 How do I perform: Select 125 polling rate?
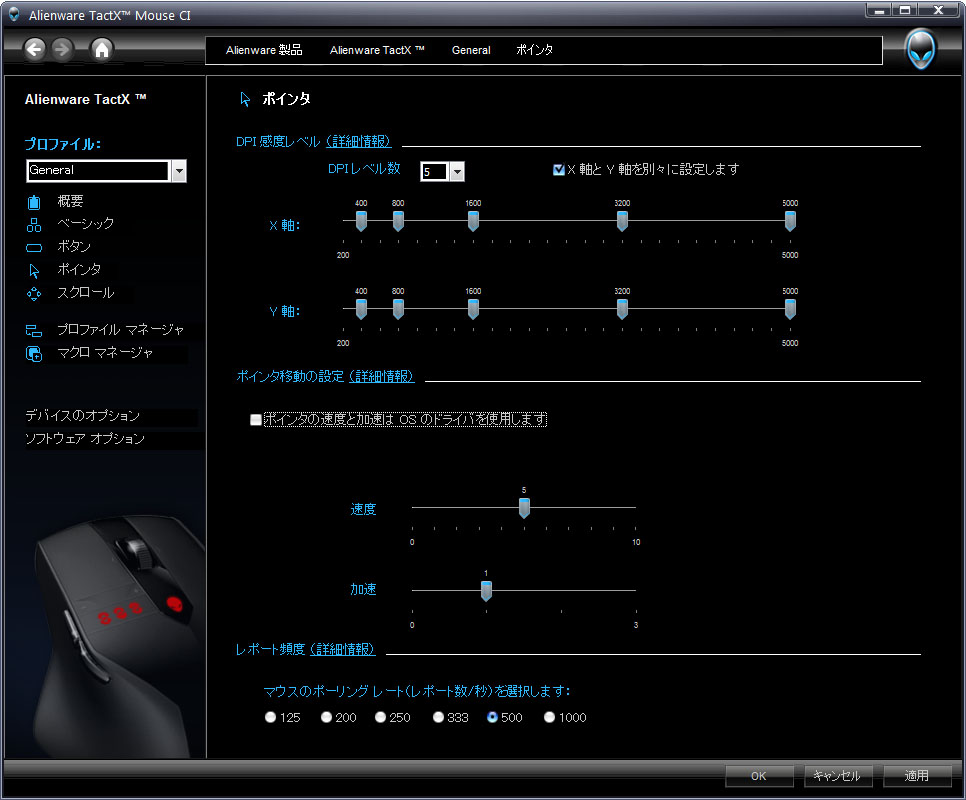coord(270,717)
